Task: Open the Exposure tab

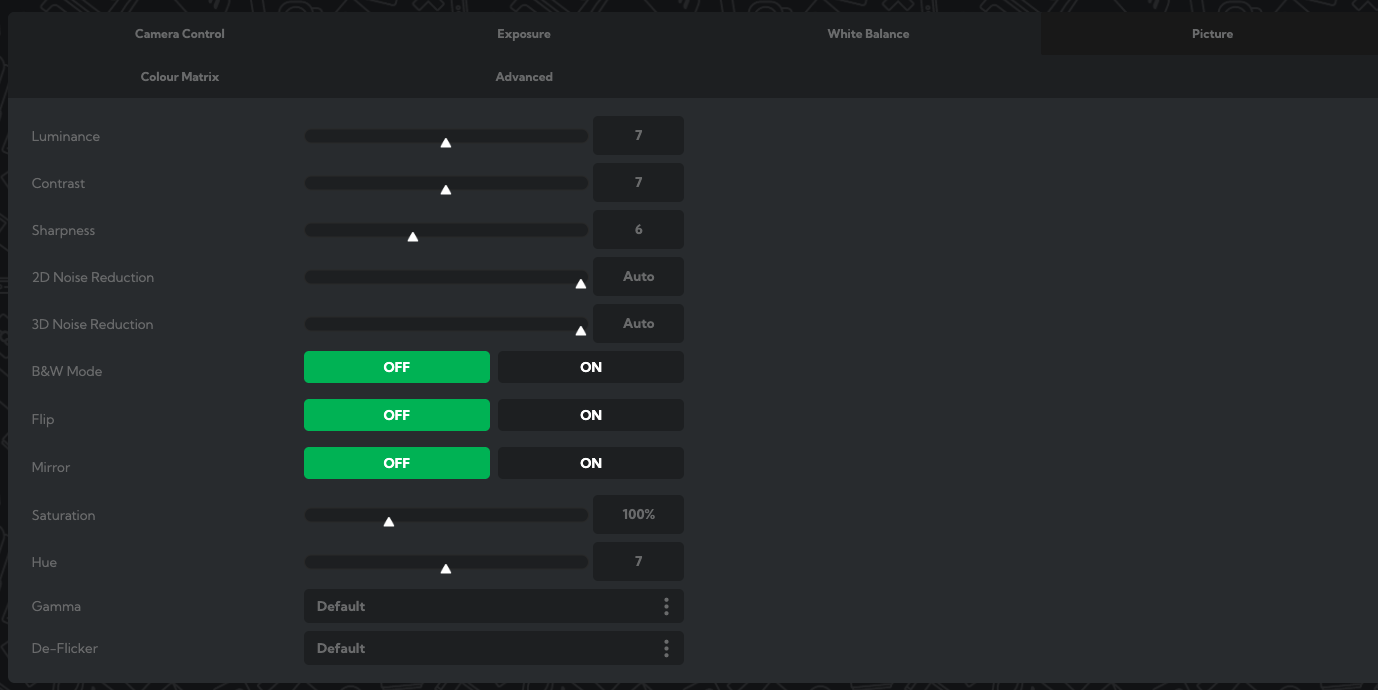Action: click(x=524, y=34)
